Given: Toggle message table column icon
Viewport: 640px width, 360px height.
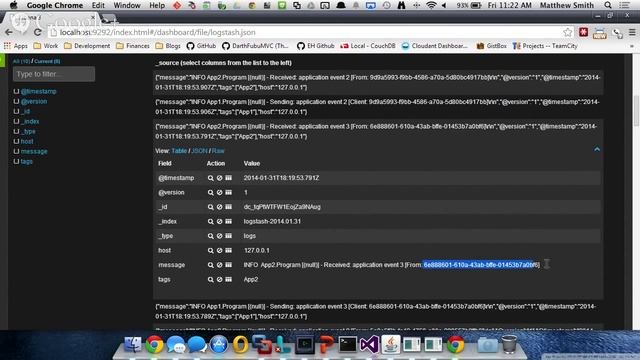Looking at the screenshot, I should tap(229, 265).
